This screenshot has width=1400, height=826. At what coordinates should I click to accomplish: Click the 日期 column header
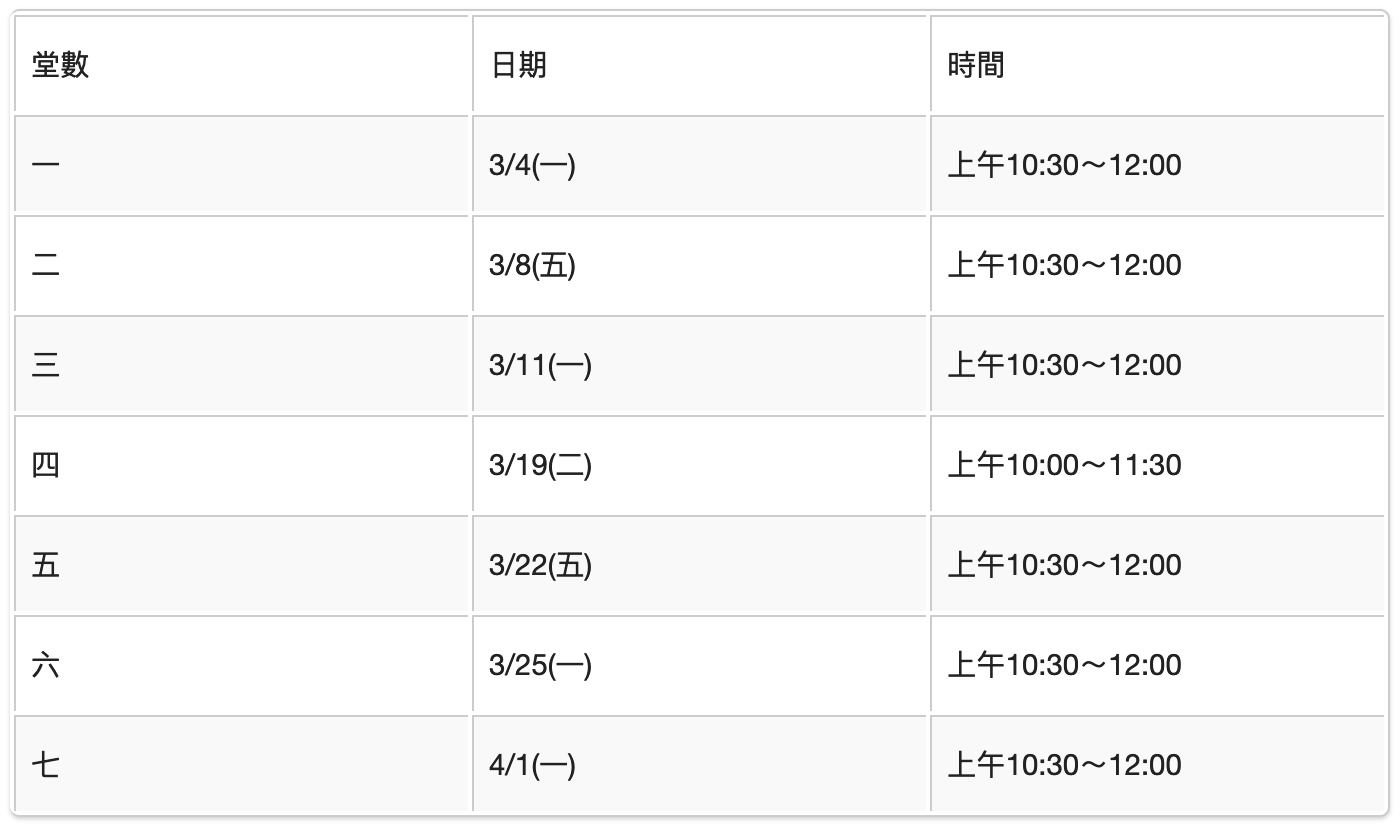pos(518,66)
